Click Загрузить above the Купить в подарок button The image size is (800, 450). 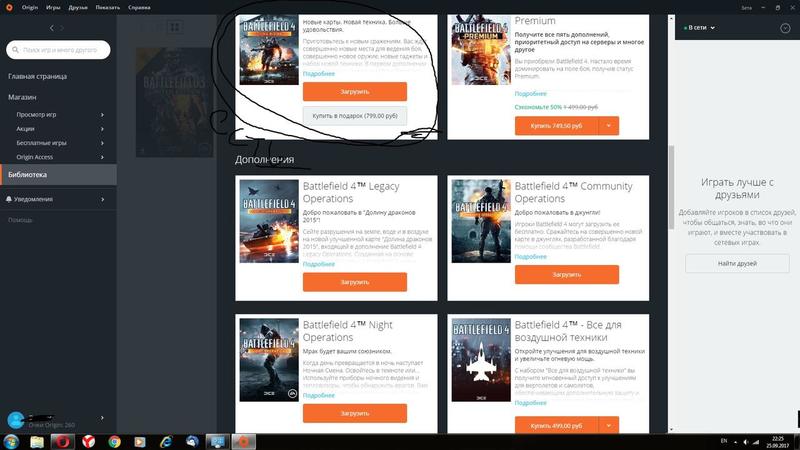coord(355,92)
